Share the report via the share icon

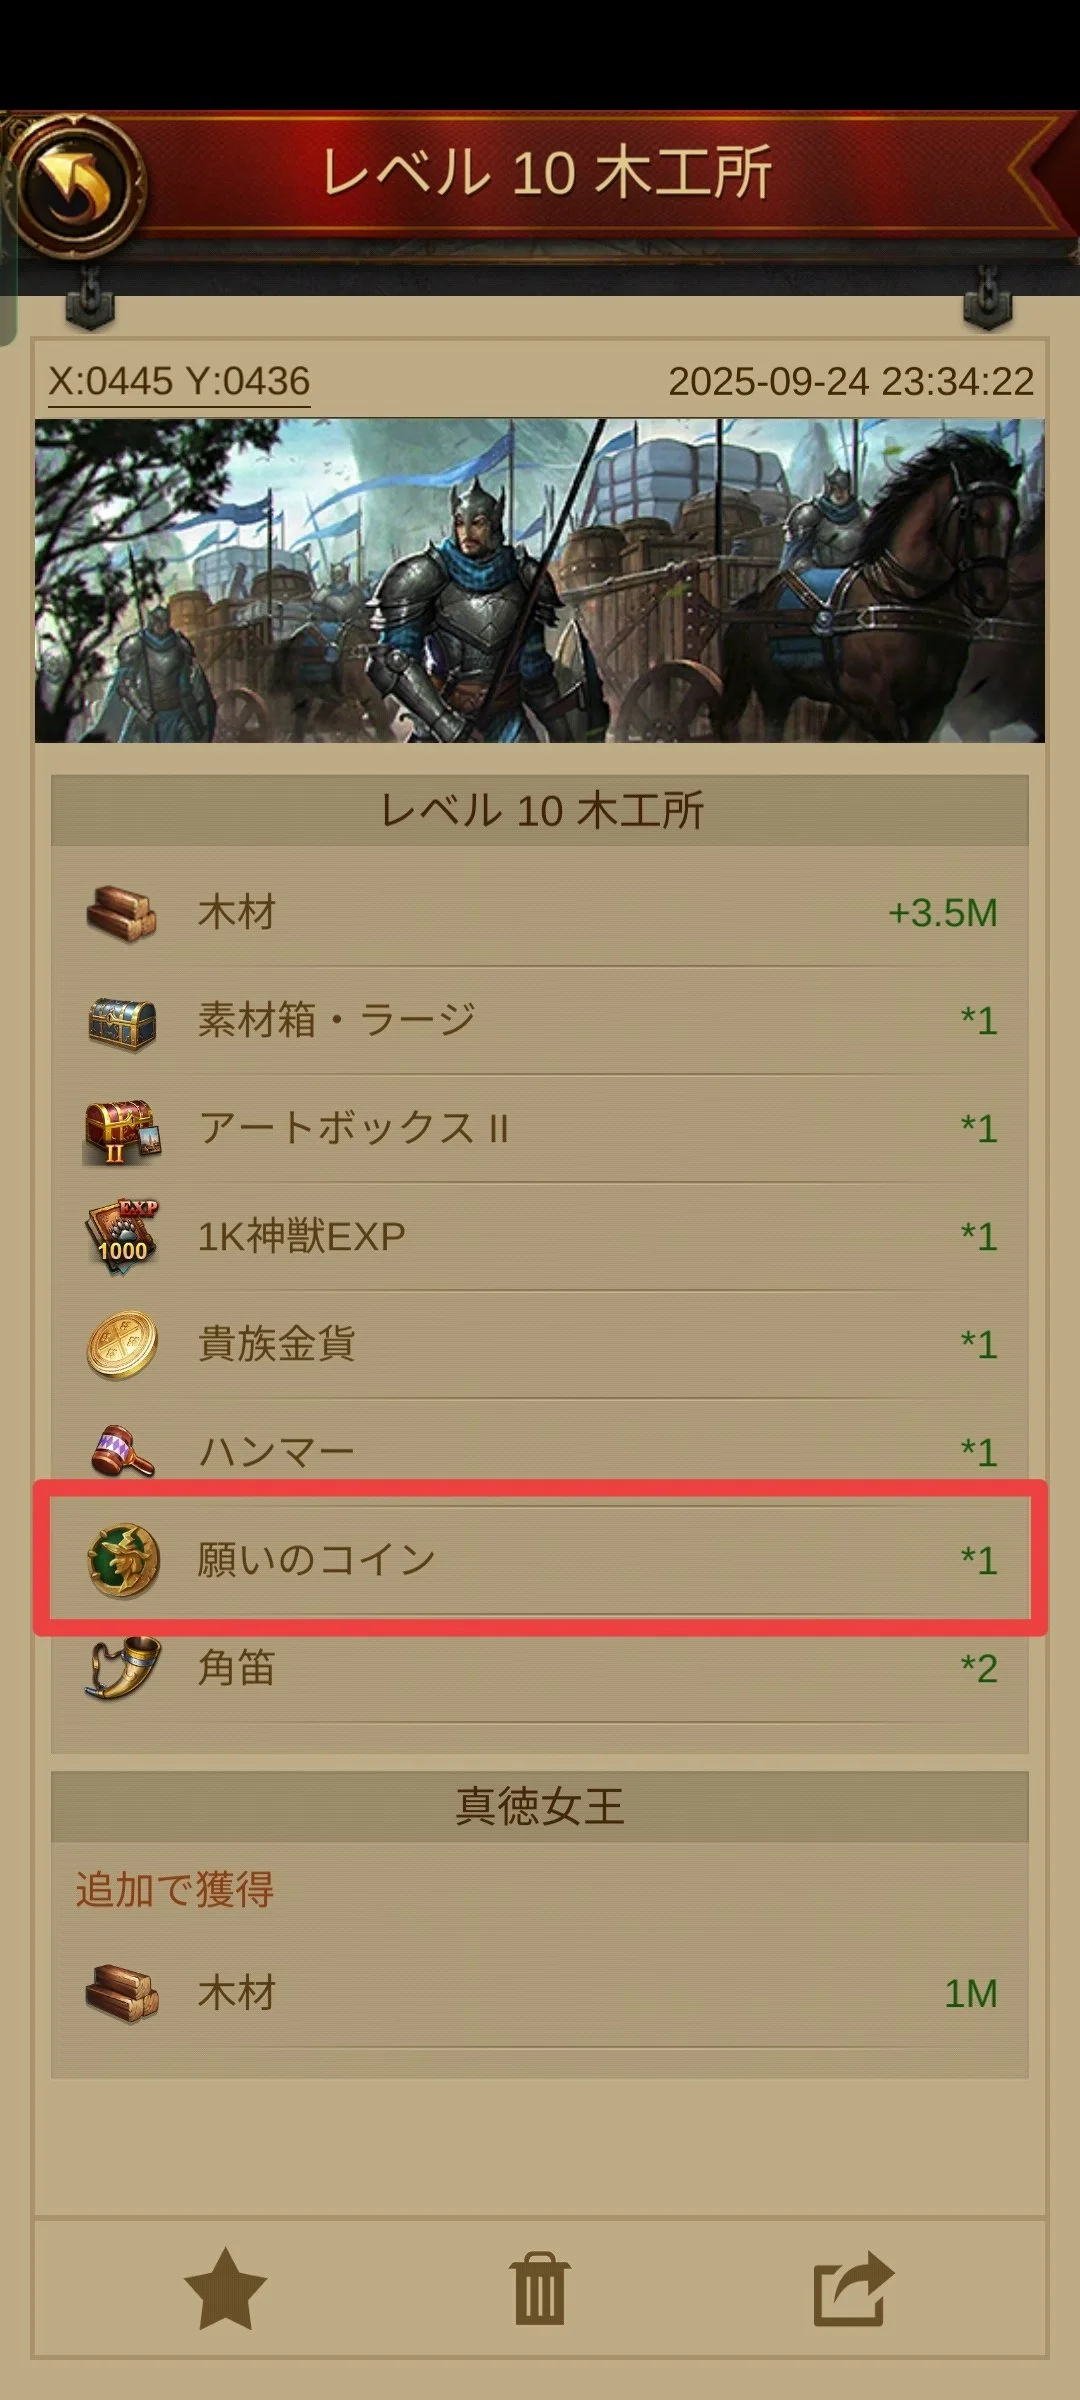point(853,2290)
